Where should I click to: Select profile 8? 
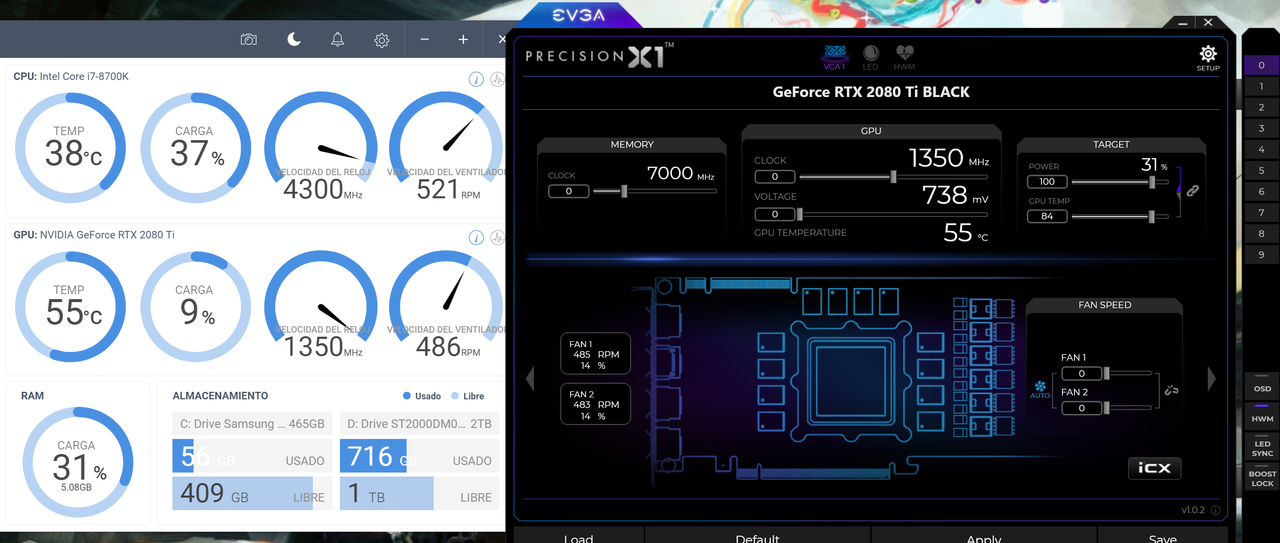point(1262,234)
